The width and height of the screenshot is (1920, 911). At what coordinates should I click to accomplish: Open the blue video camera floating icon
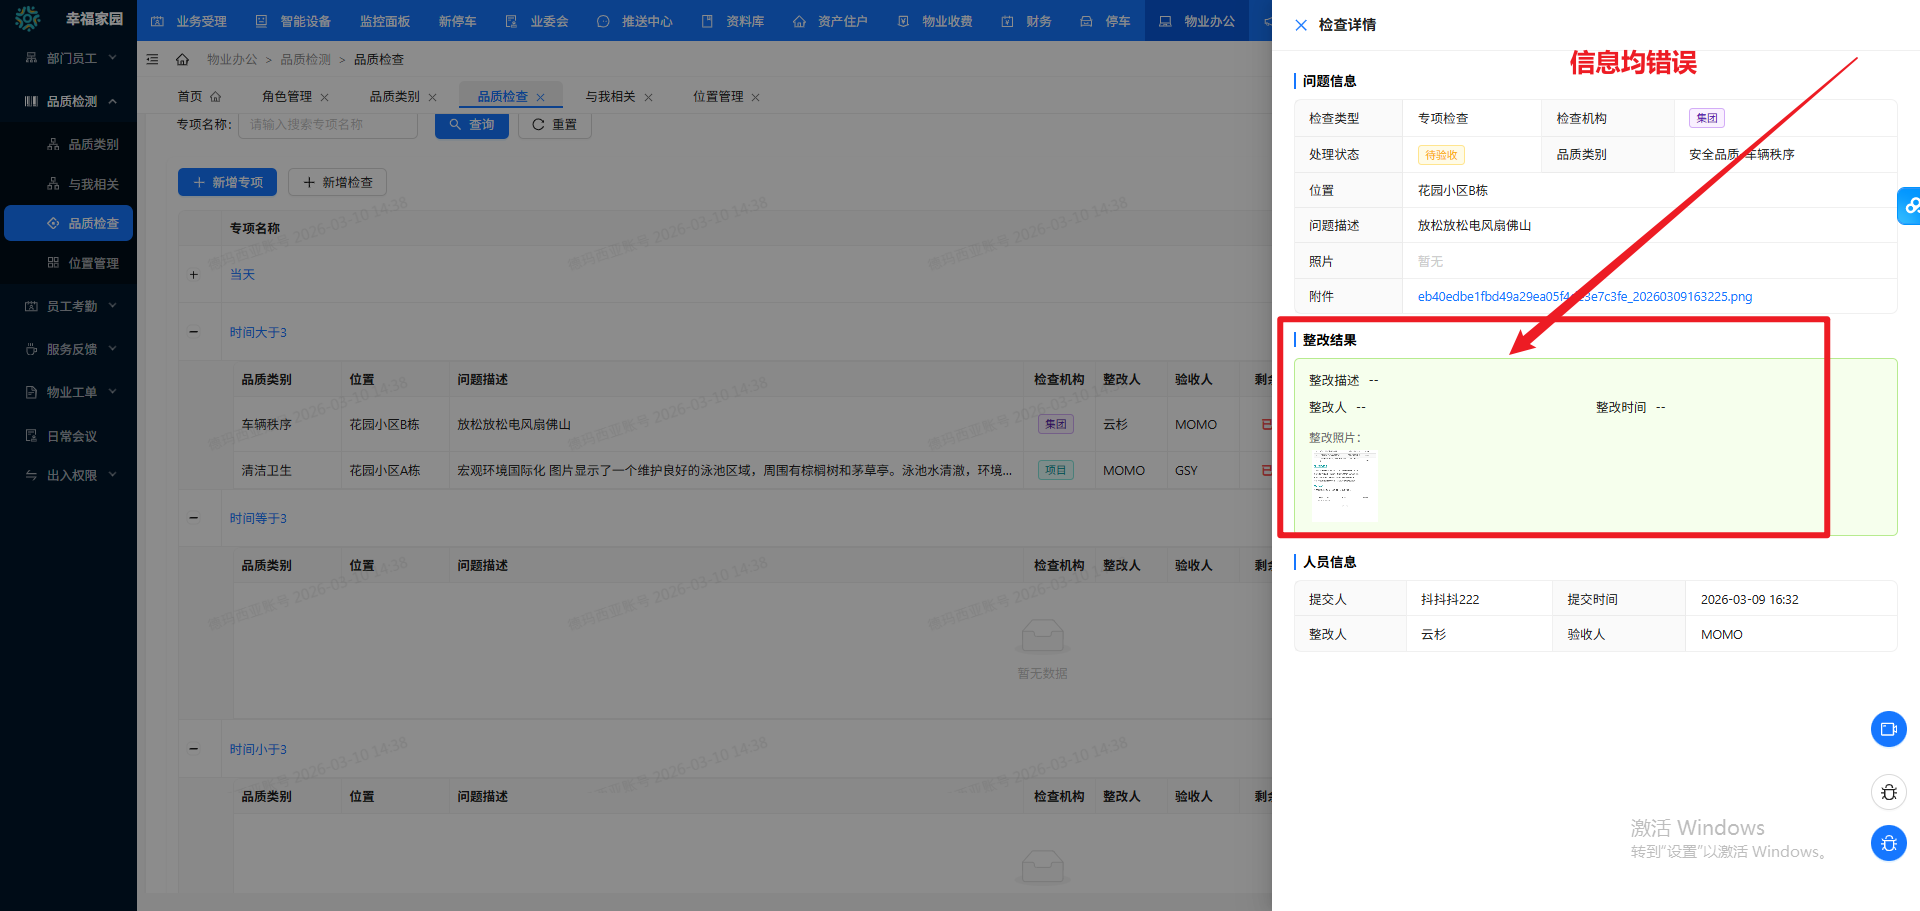(1888, 729)
